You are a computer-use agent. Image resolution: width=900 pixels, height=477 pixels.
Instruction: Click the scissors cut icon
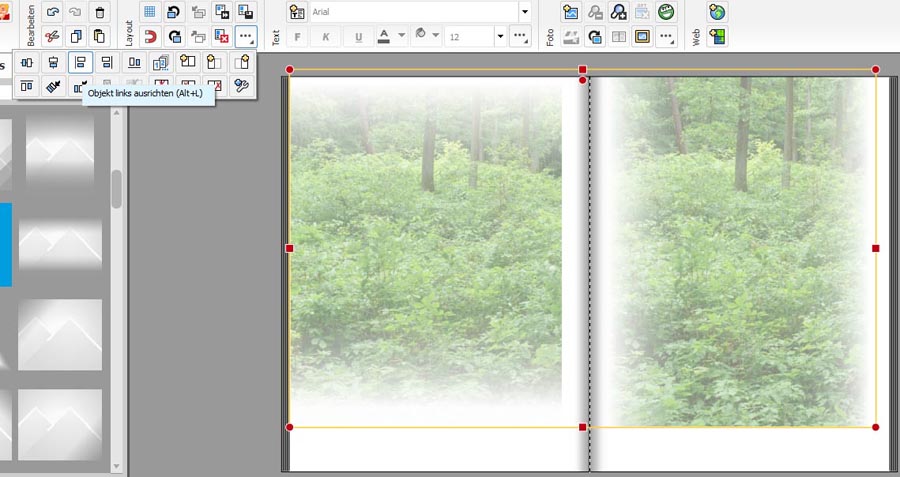coord(53,37)
